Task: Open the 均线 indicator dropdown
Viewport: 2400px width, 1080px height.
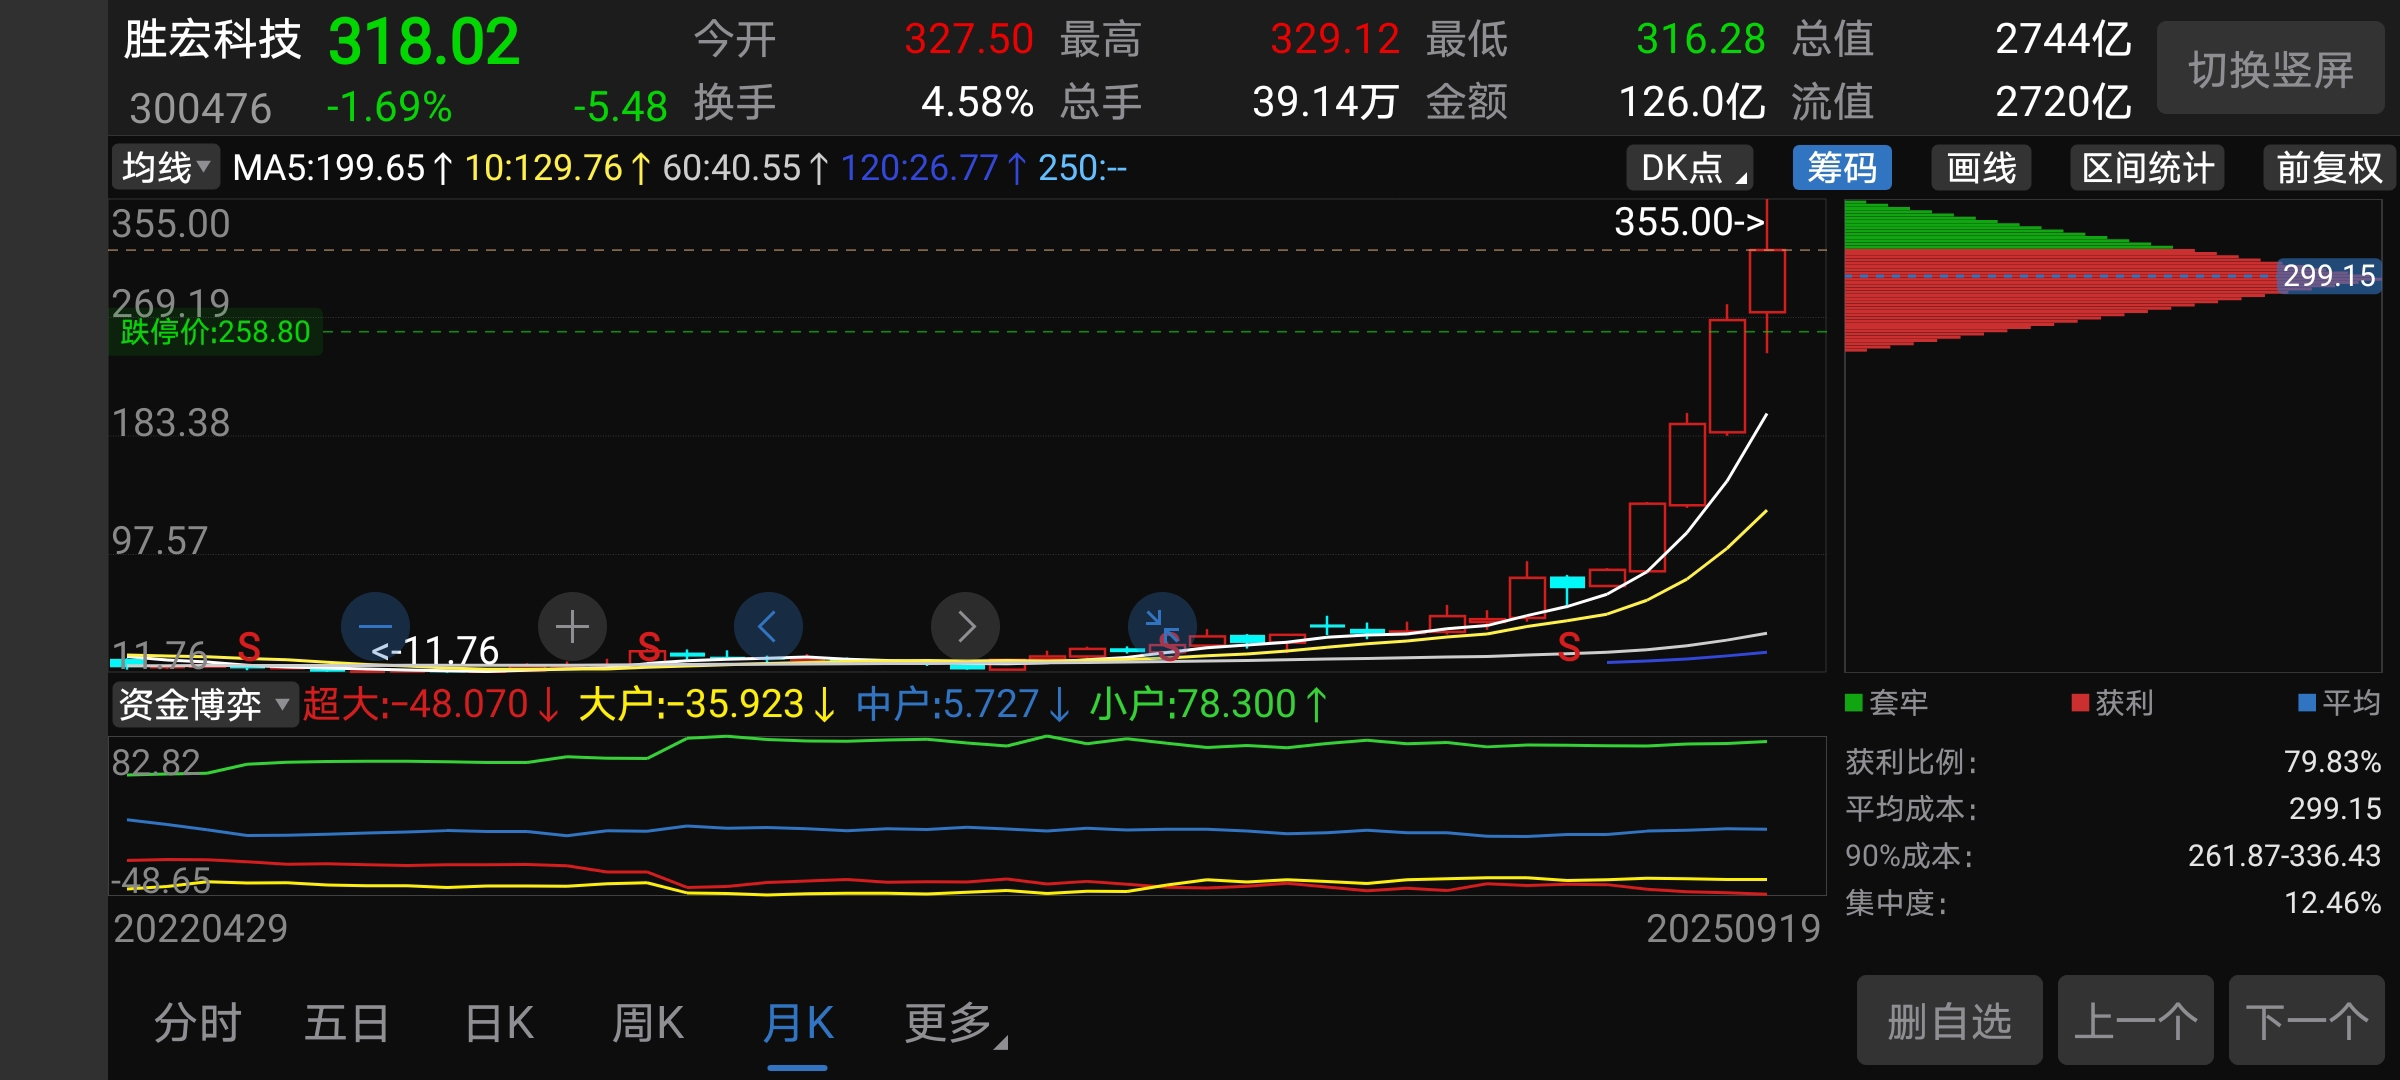Action: click(165, 167)
